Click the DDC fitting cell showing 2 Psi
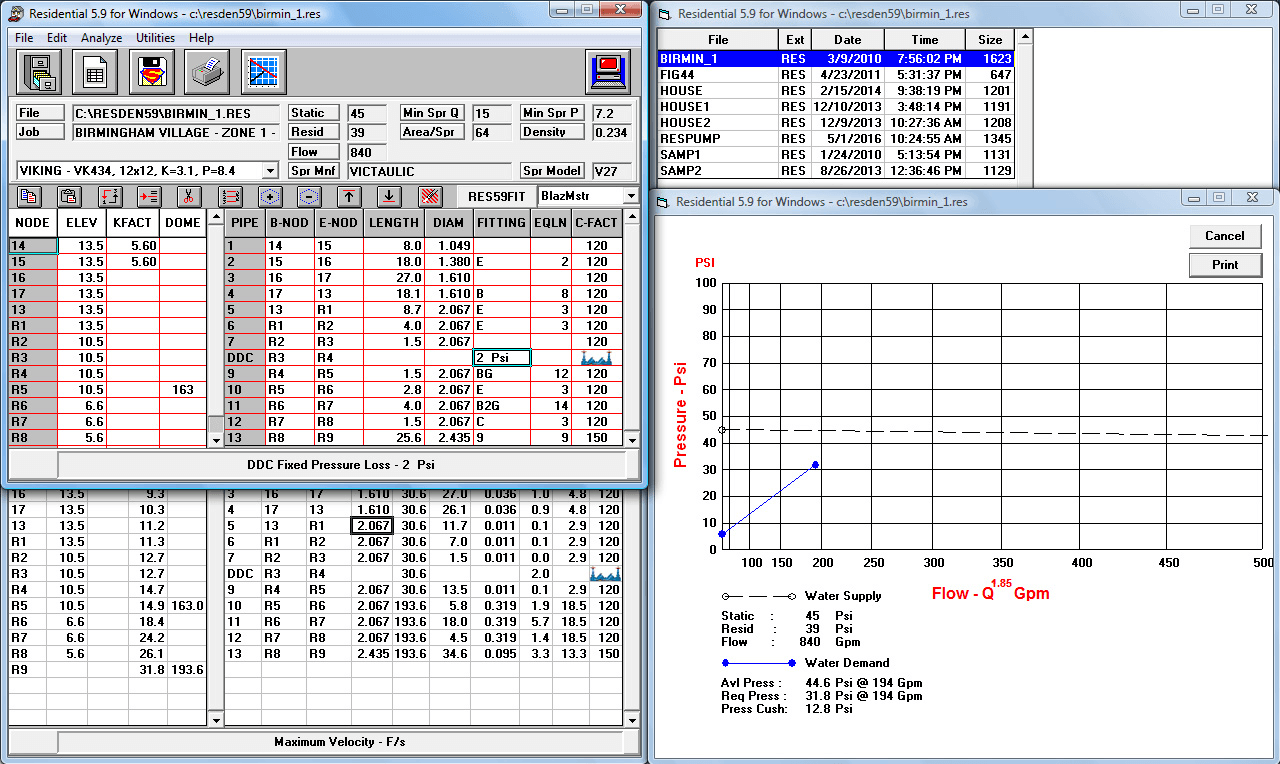This screenshot has width=1280, height=764. (502, 357)
